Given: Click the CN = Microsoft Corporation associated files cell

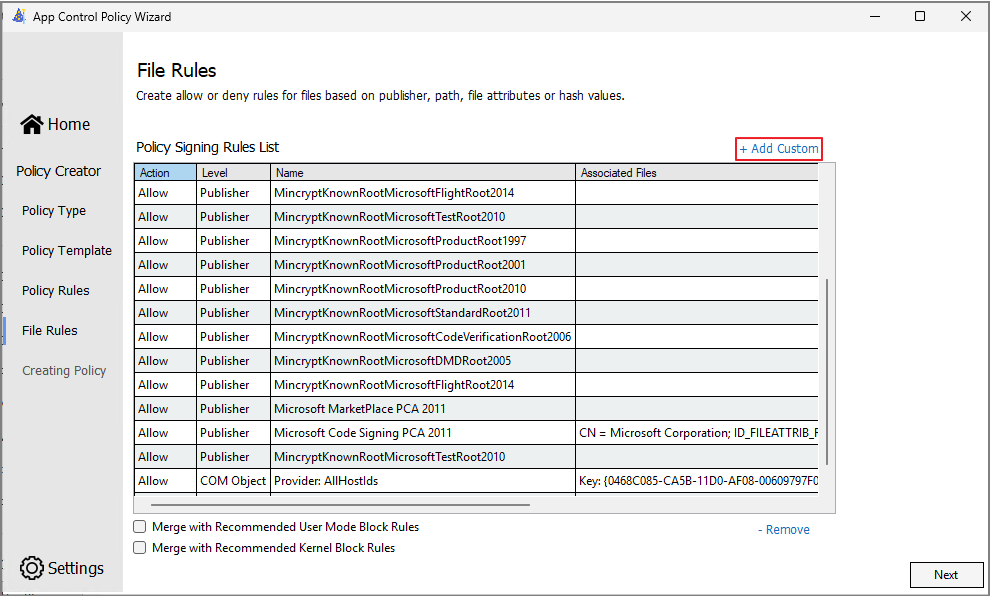Looking at the screenshot, I should 697,432.
